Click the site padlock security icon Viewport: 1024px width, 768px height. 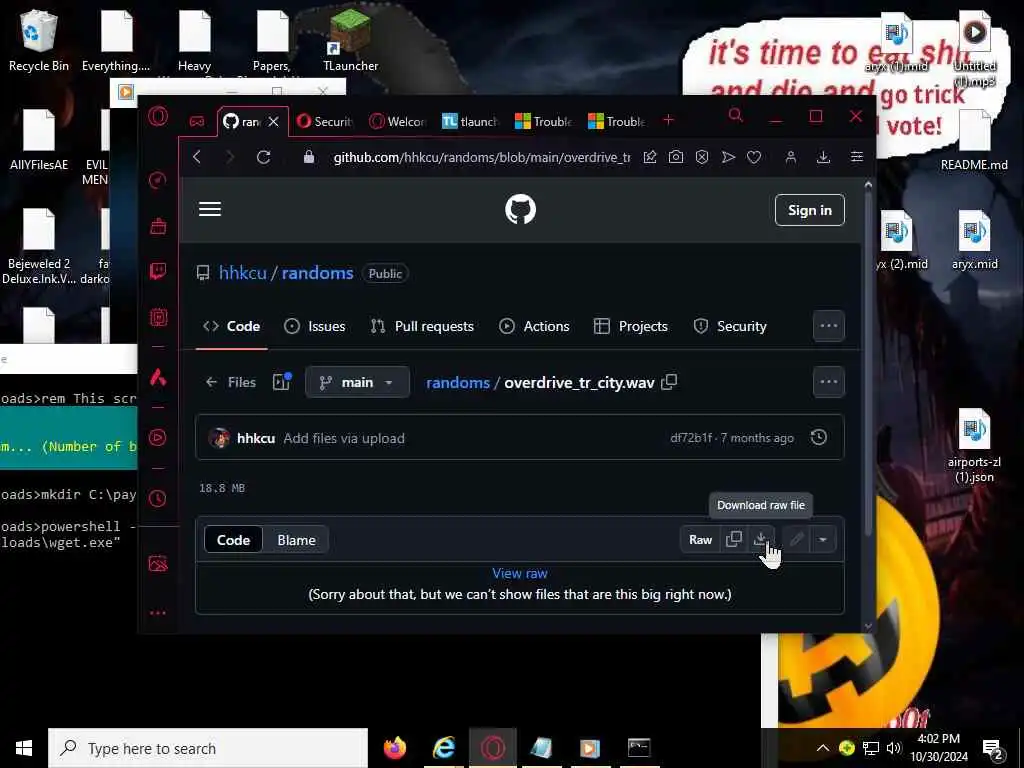tap(309, 157)
